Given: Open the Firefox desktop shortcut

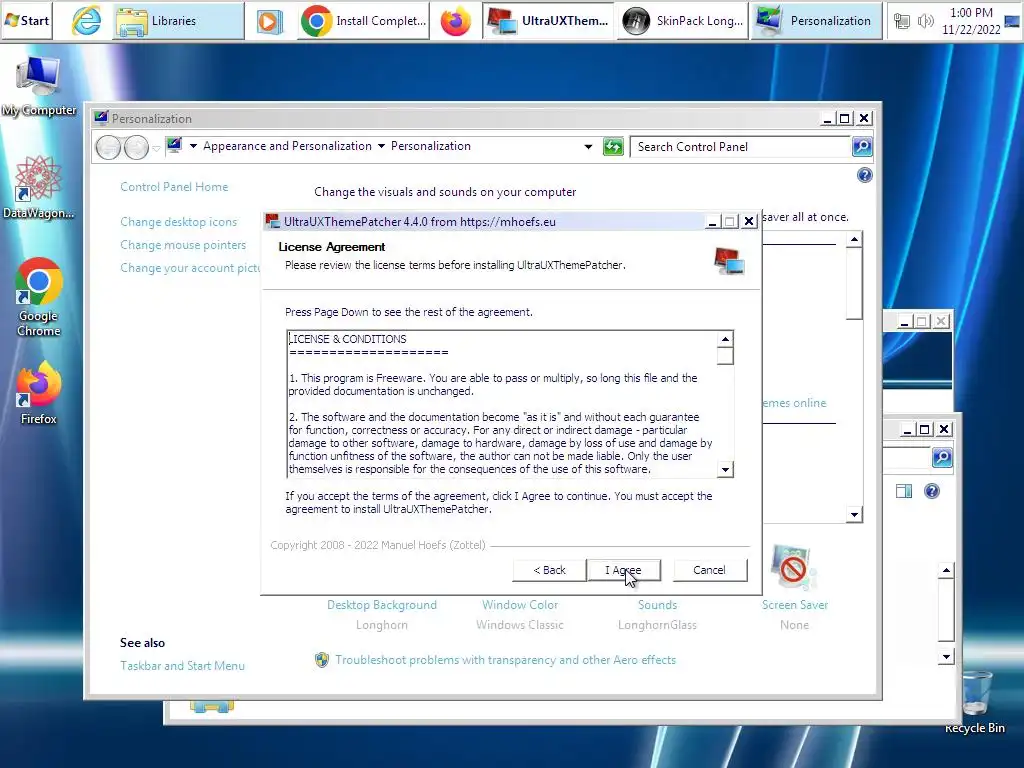Looking at the screenshot, I should pyautogui.click(x=39, y=393).
